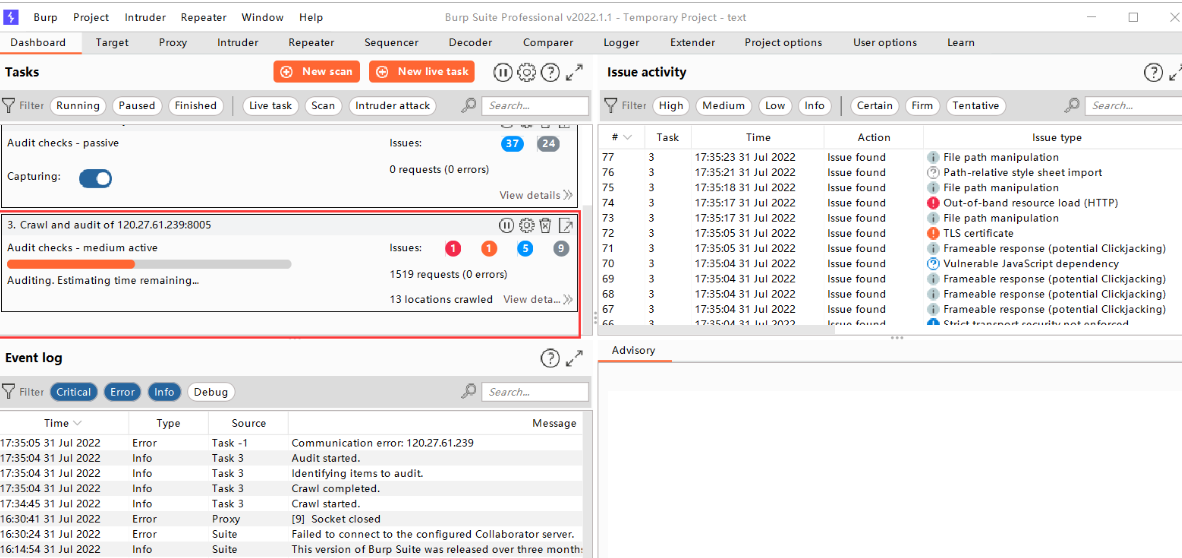Click the red icon of Out-of-band resource load issue
The width and height of the screenshot is (1182, 558).
click(933, 203)
